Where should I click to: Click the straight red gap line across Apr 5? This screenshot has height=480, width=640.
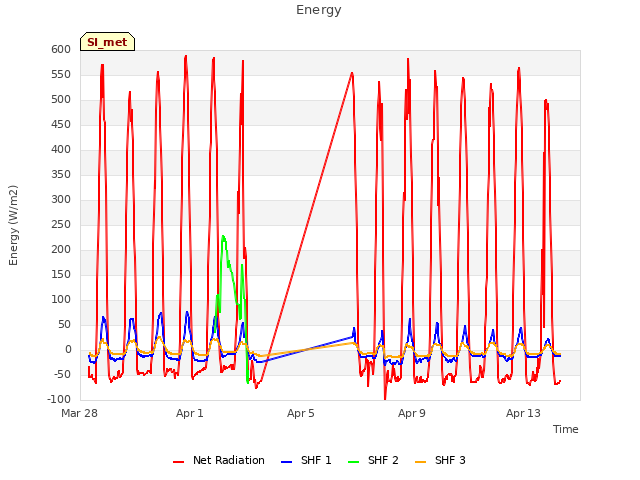click(x=306, y=227)
